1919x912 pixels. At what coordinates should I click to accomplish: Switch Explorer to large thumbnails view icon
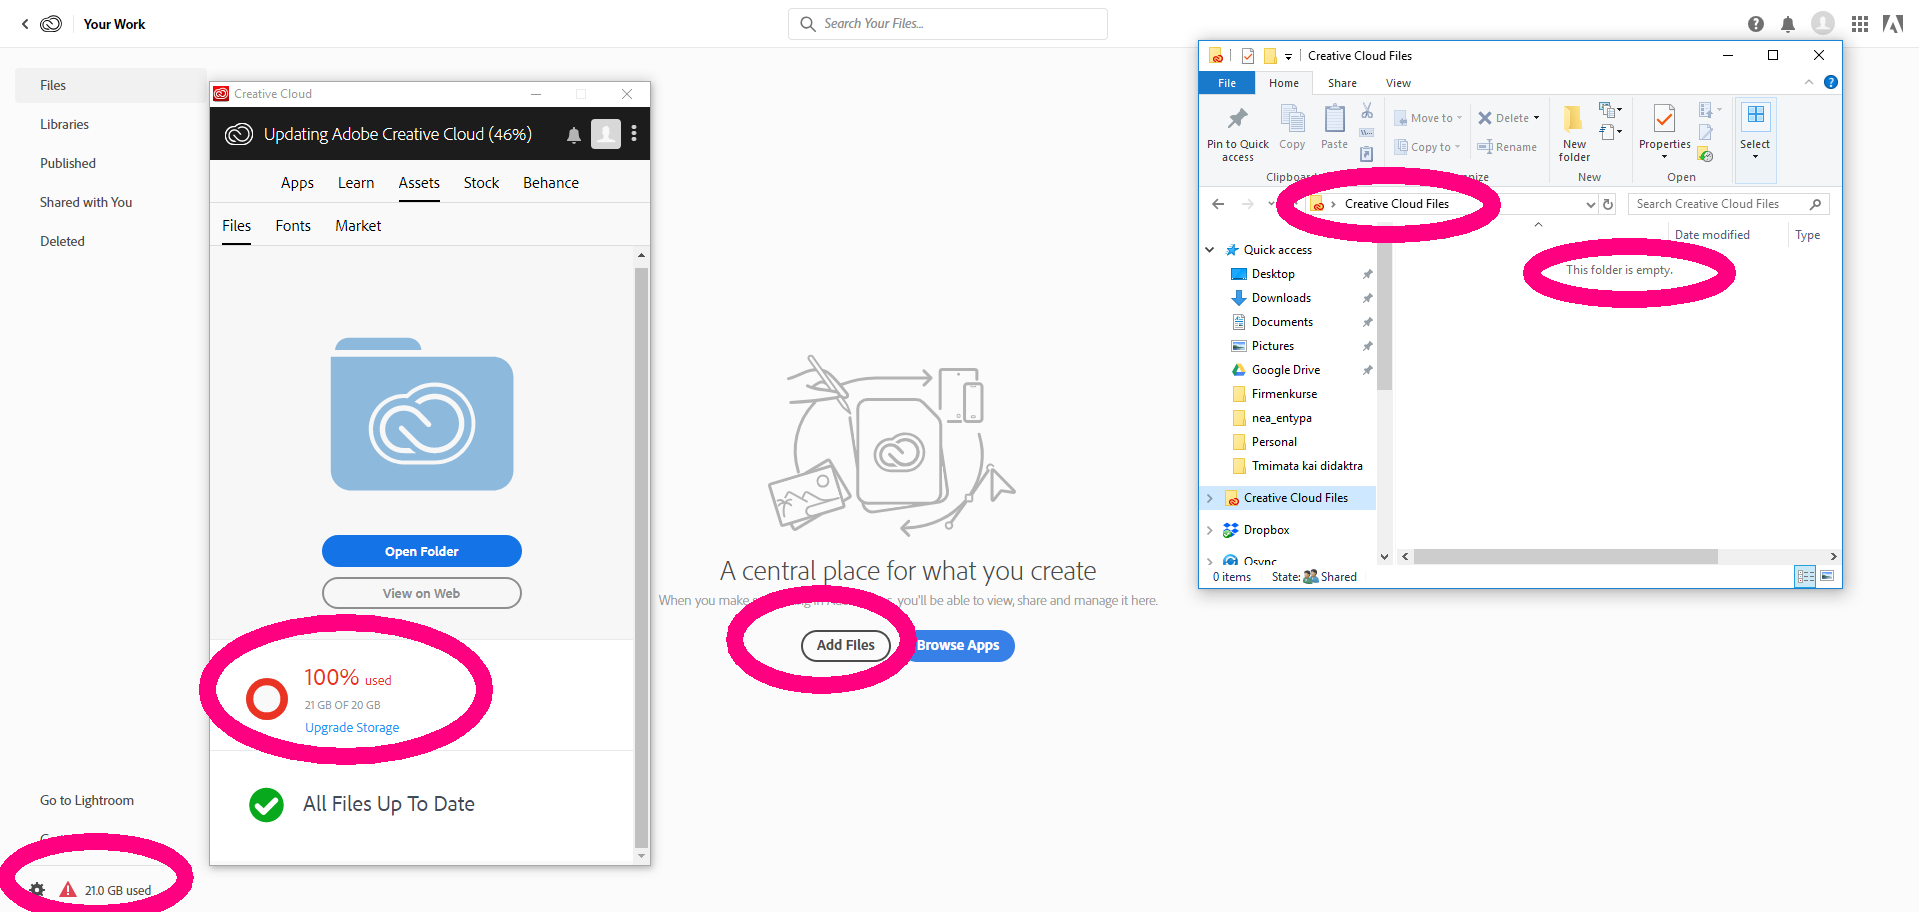(1827, 576)
